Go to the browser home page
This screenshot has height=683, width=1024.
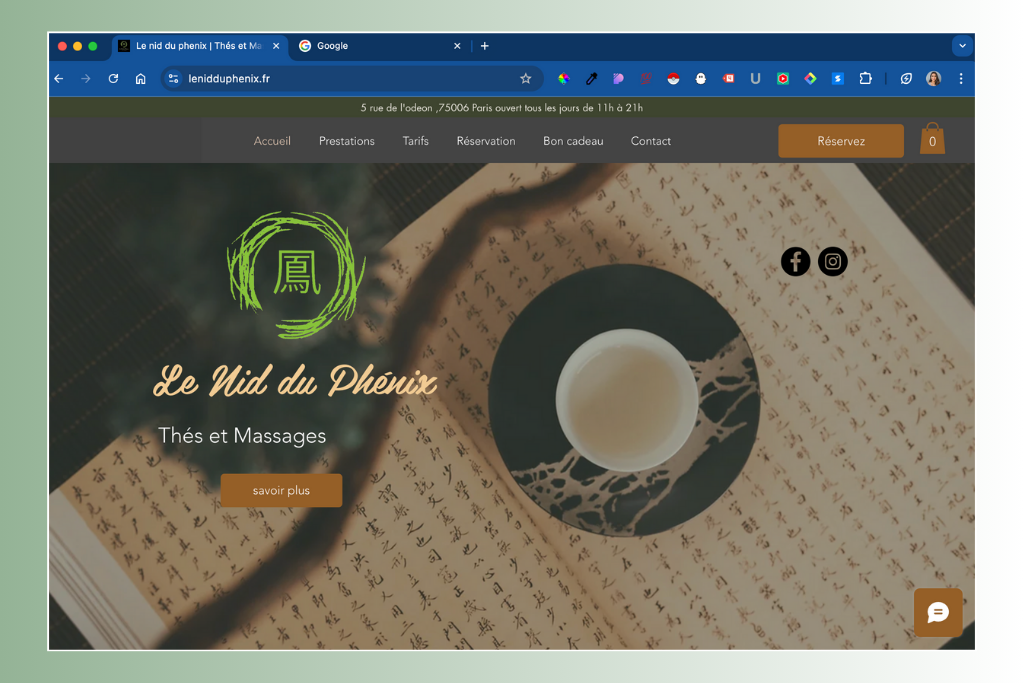(141, 78)
